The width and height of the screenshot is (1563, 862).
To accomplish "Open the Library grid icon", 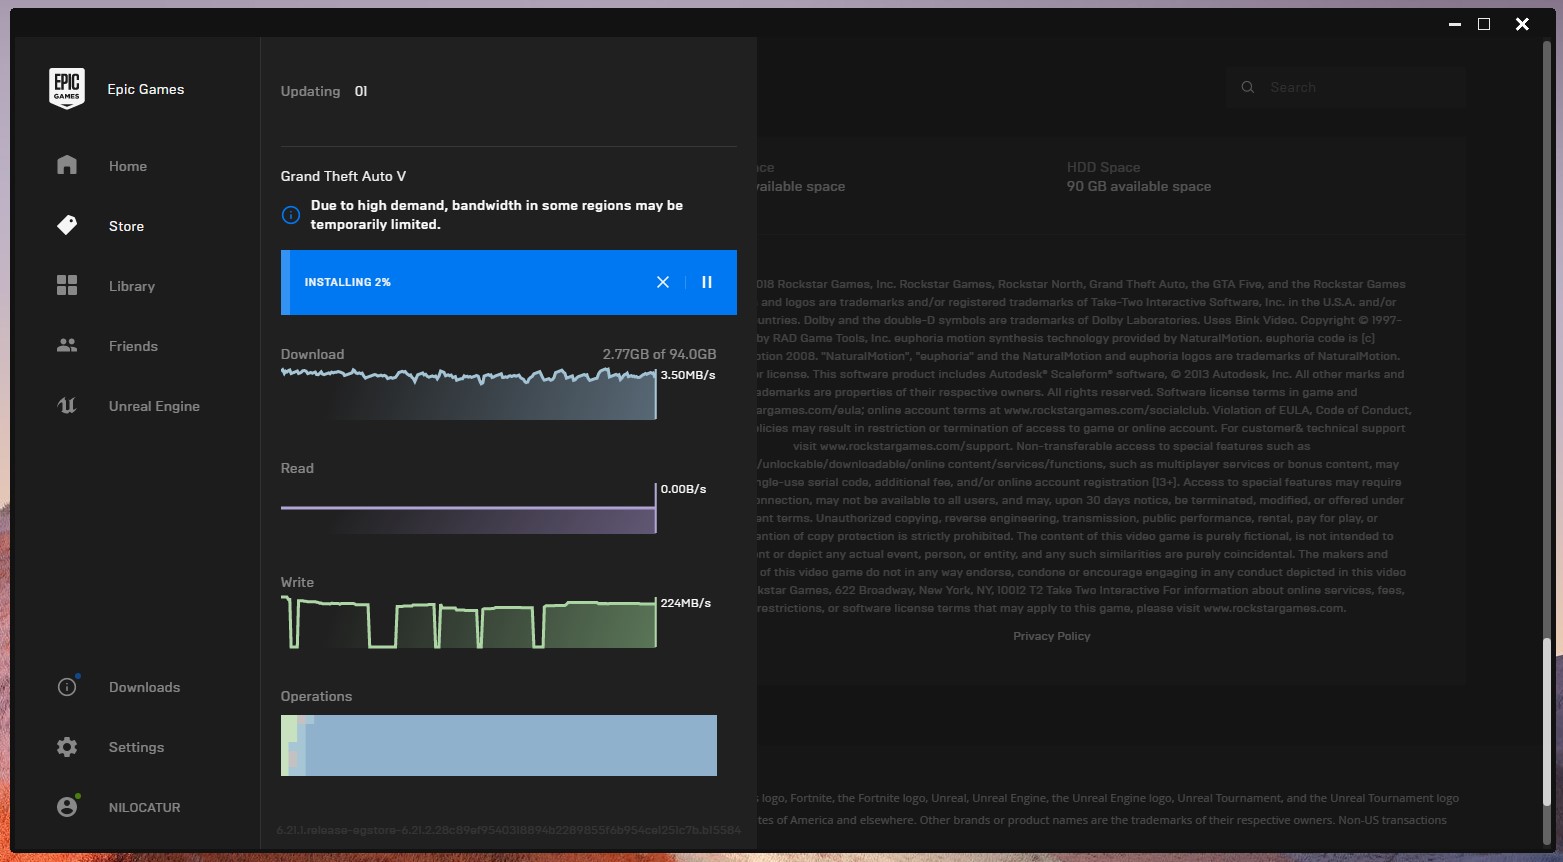I will pyautogui.click(x=67, y=285).
